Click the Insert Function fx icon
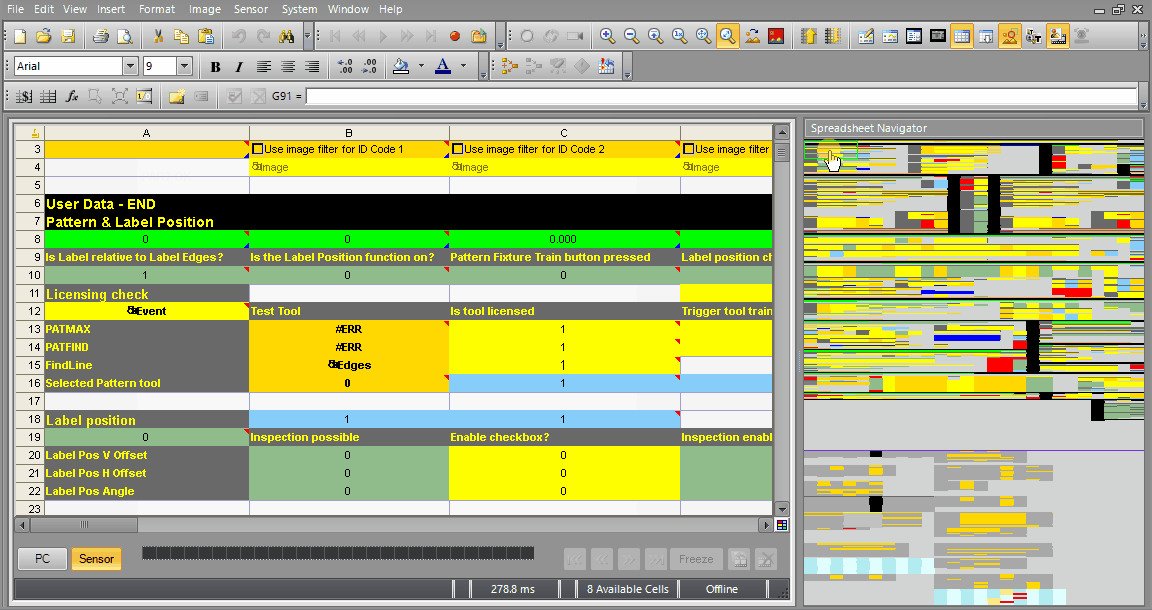 point(72,97)
